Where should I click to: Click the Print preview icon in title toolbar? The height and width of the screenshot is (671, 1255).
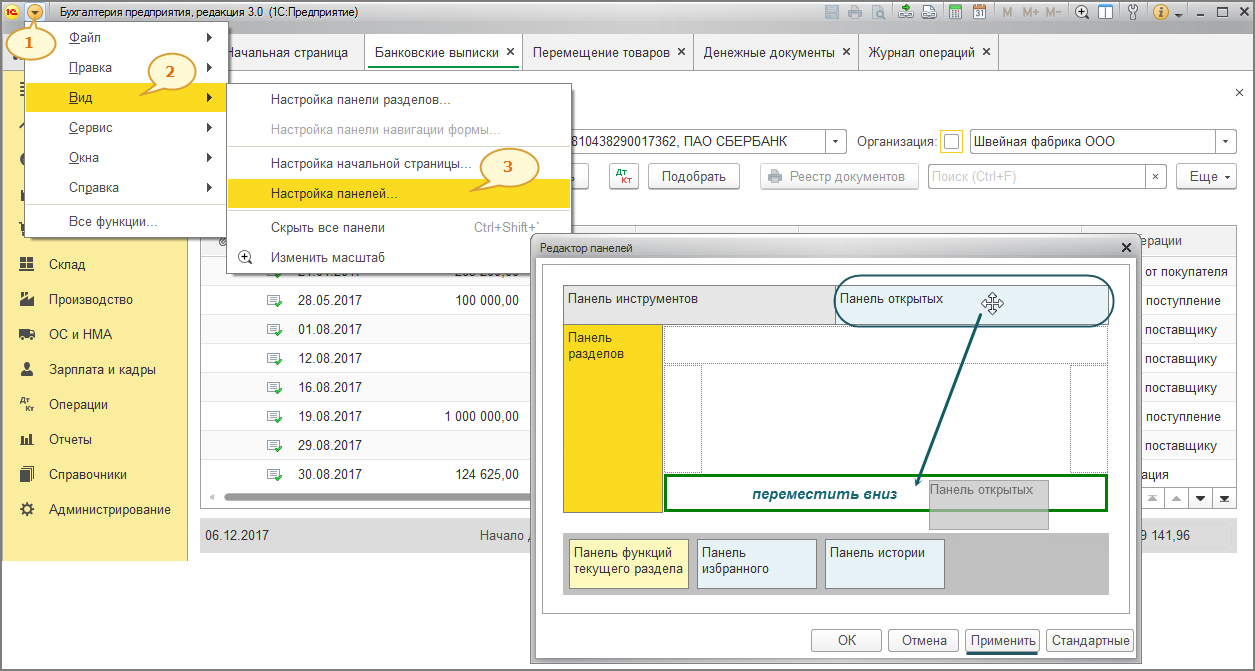(878, 12)
